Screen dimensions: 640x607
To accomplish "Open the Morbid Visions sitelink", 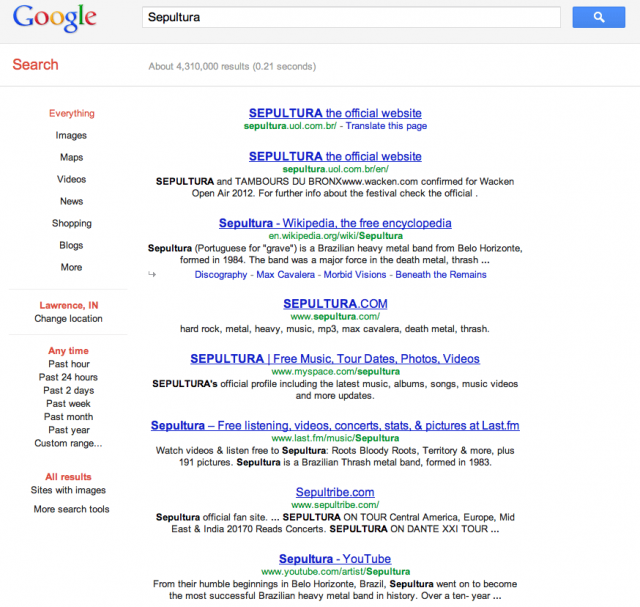I will point(355,275).
